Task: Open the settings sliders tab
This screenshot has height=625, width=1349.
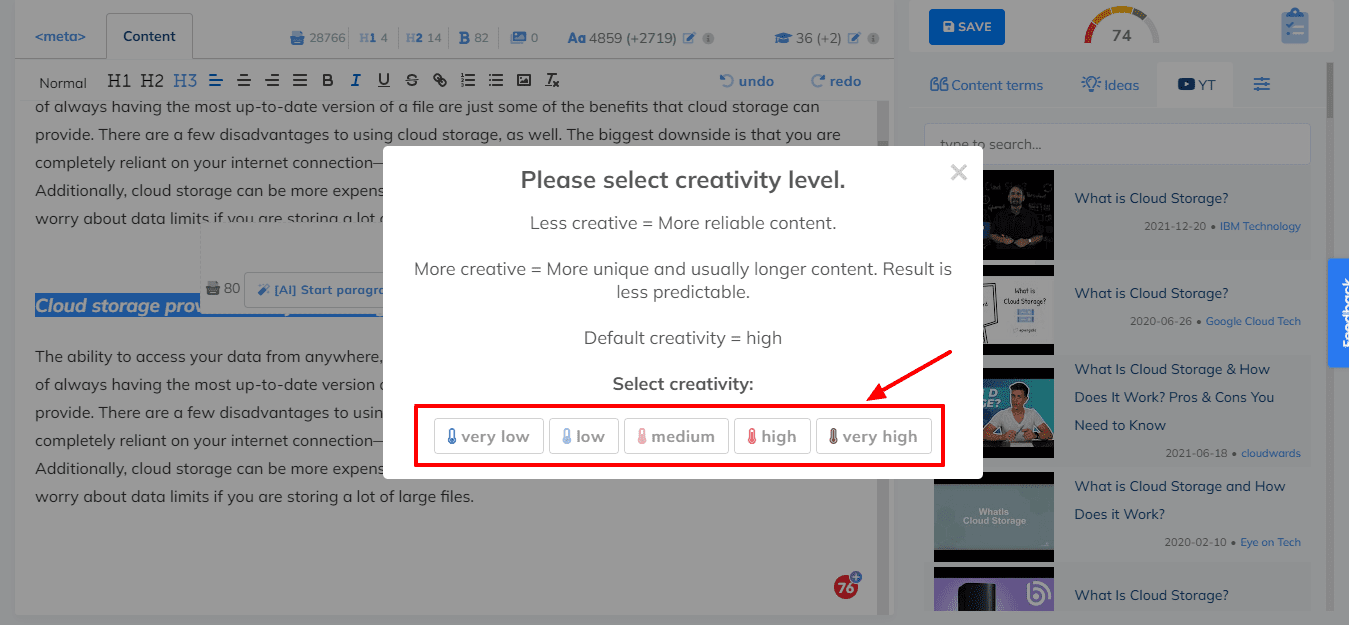Action: click(1262, 85)
